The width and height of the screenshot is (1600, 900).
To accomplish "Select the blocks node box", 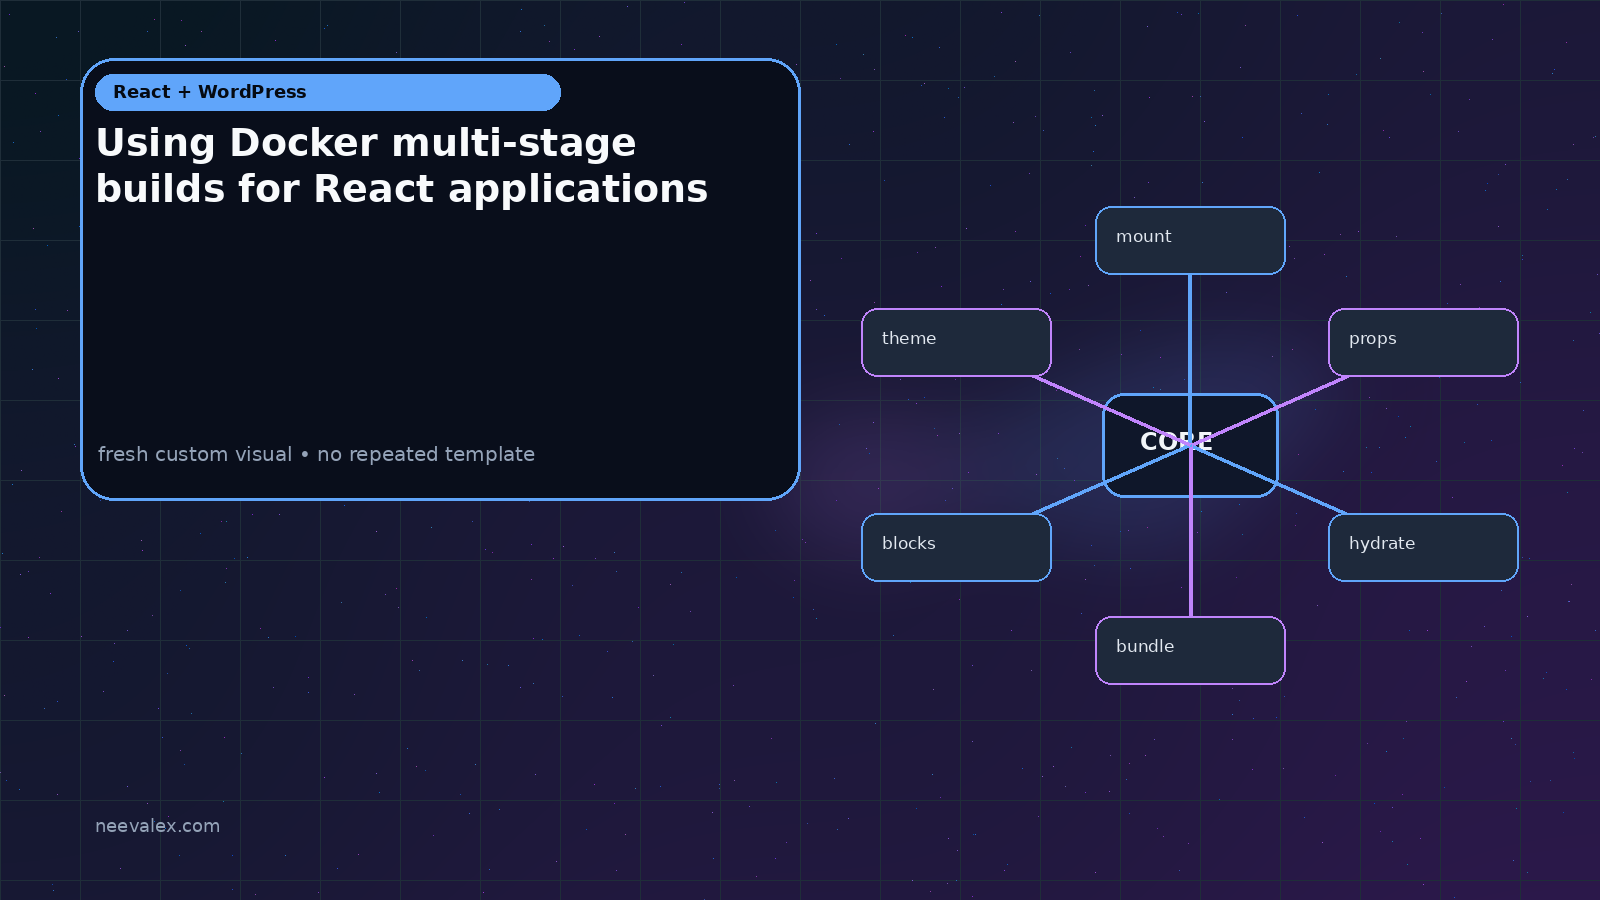I will [956, 547].
